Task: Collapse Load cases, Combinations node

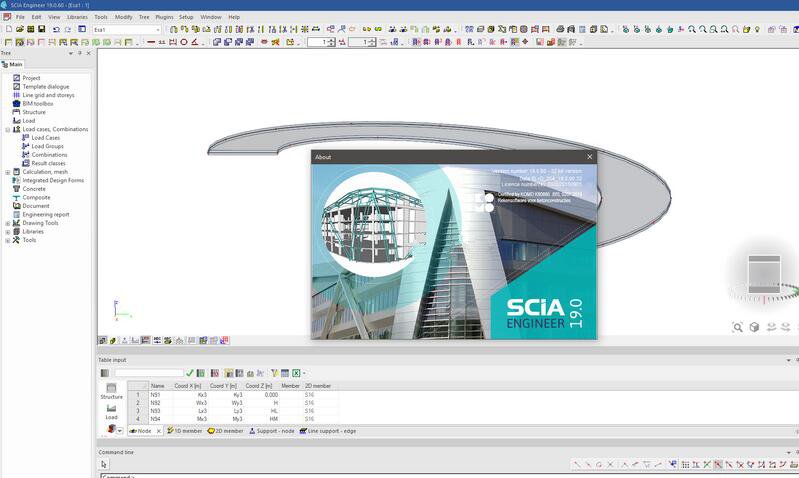Action: point(8,129)
